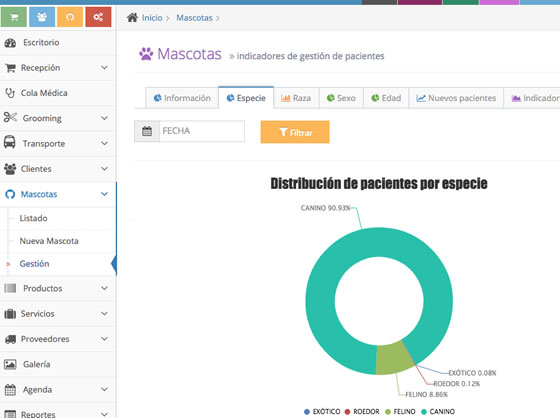The height and width of the screenshot is (420, 560).
Task: Open the Nuevos pacientes tab
Action: pos(456,98)
